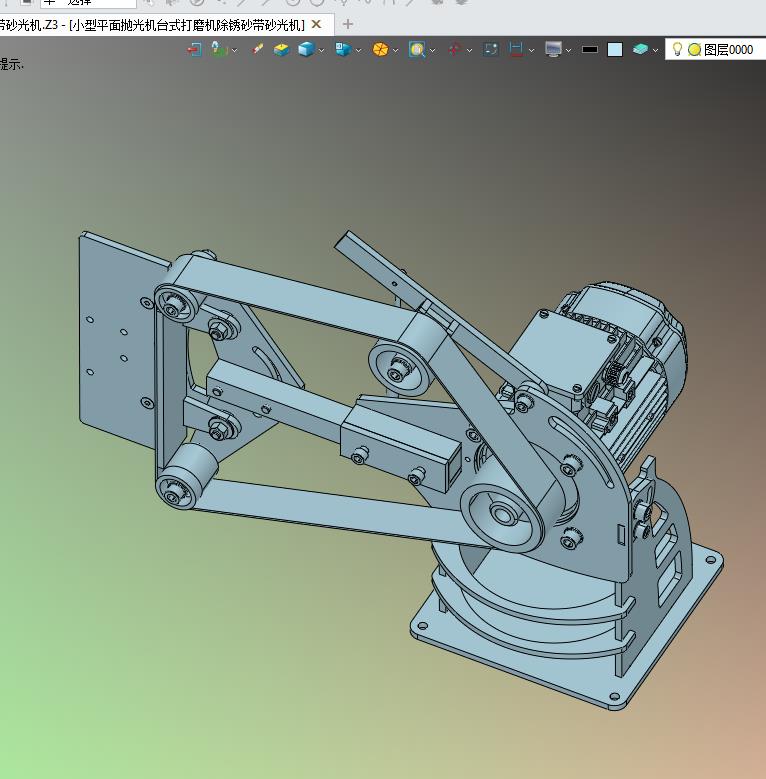Expand shaded cube display mode dropdown
Image resolution: width=766 pixels, height=779 pixels.
pyautogui.click(x=321, y=50)
